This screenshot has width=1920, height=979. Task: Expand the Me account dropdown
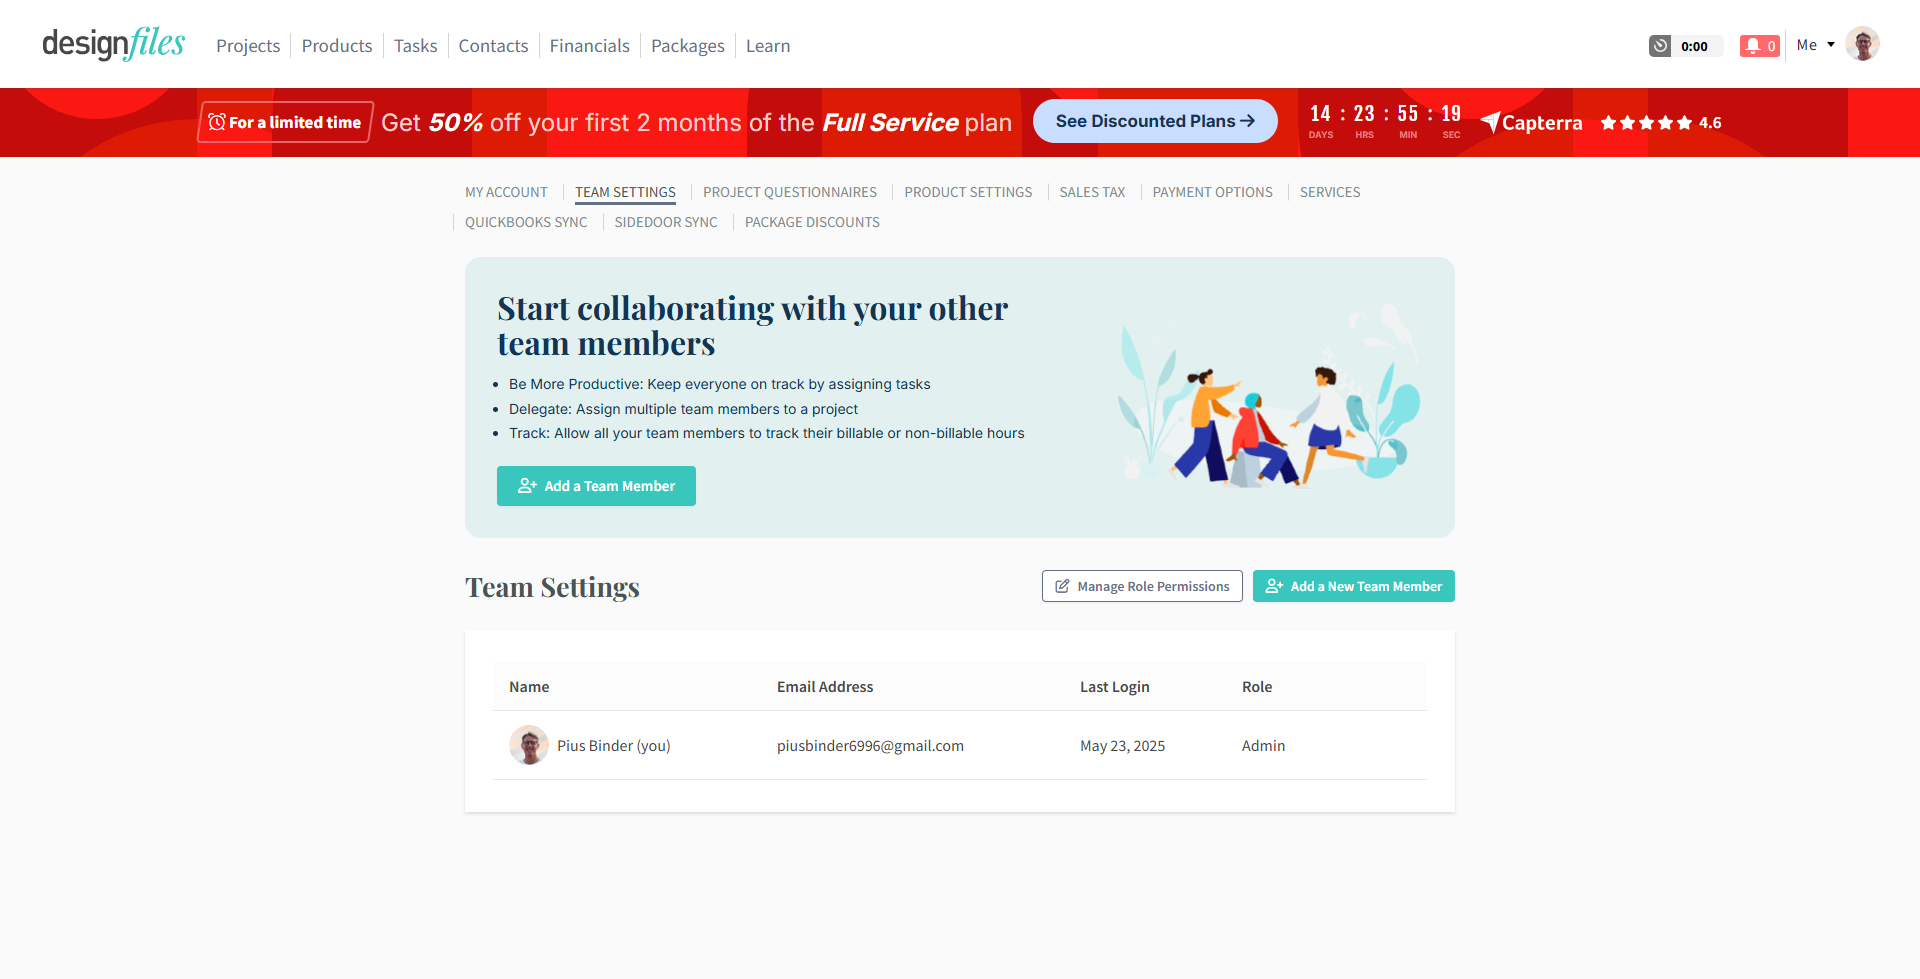[1815, 45]
